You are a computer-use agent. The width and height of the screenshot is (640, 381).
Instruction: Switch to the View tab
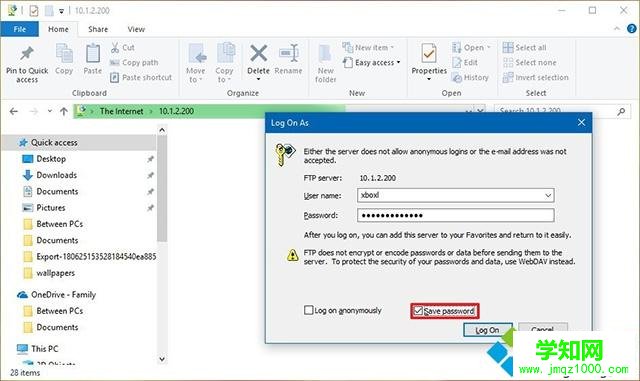point(136,29)
